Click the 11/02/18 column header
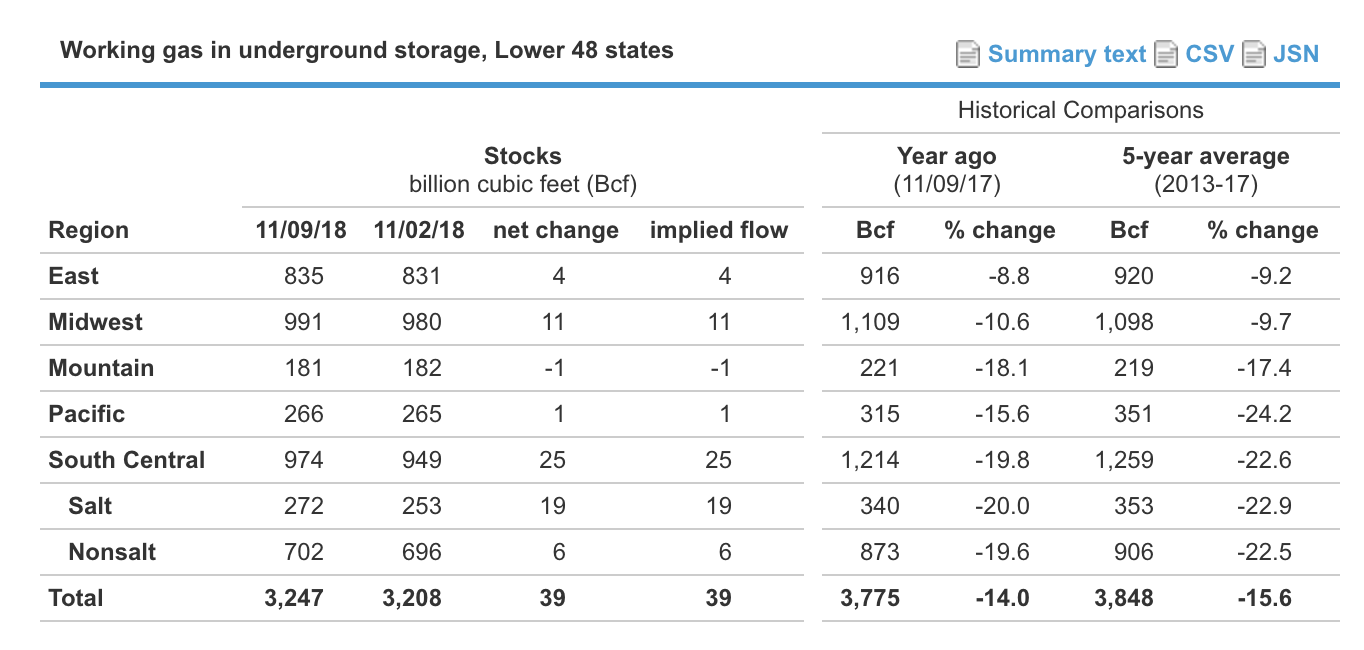Image resolution: width=1364 pixels, height=650 pixels. click(x=418, y=230)
